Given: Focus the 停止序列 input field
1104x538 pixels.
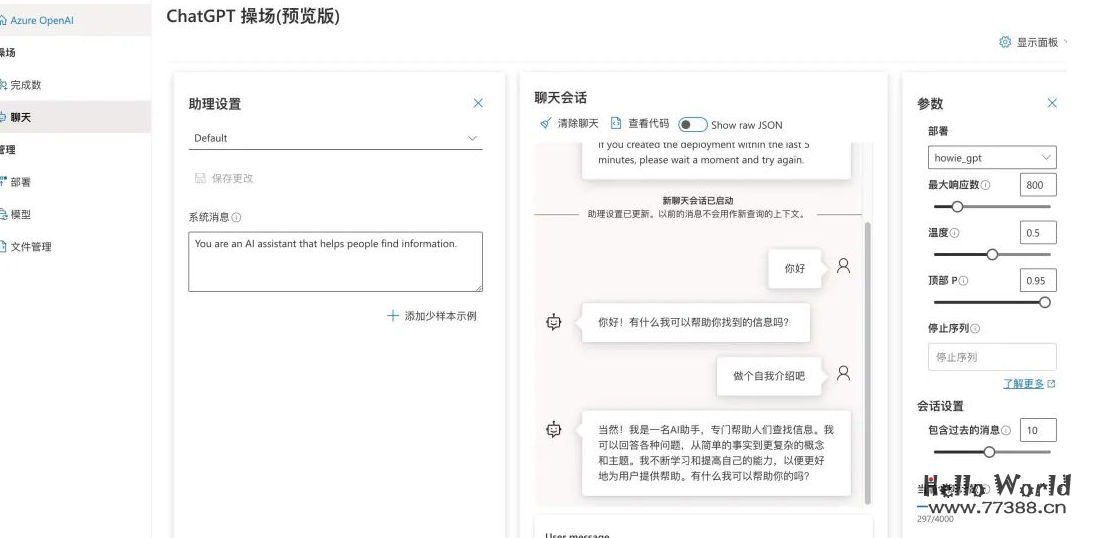Looking at the screenshot, I should point(992,357).
